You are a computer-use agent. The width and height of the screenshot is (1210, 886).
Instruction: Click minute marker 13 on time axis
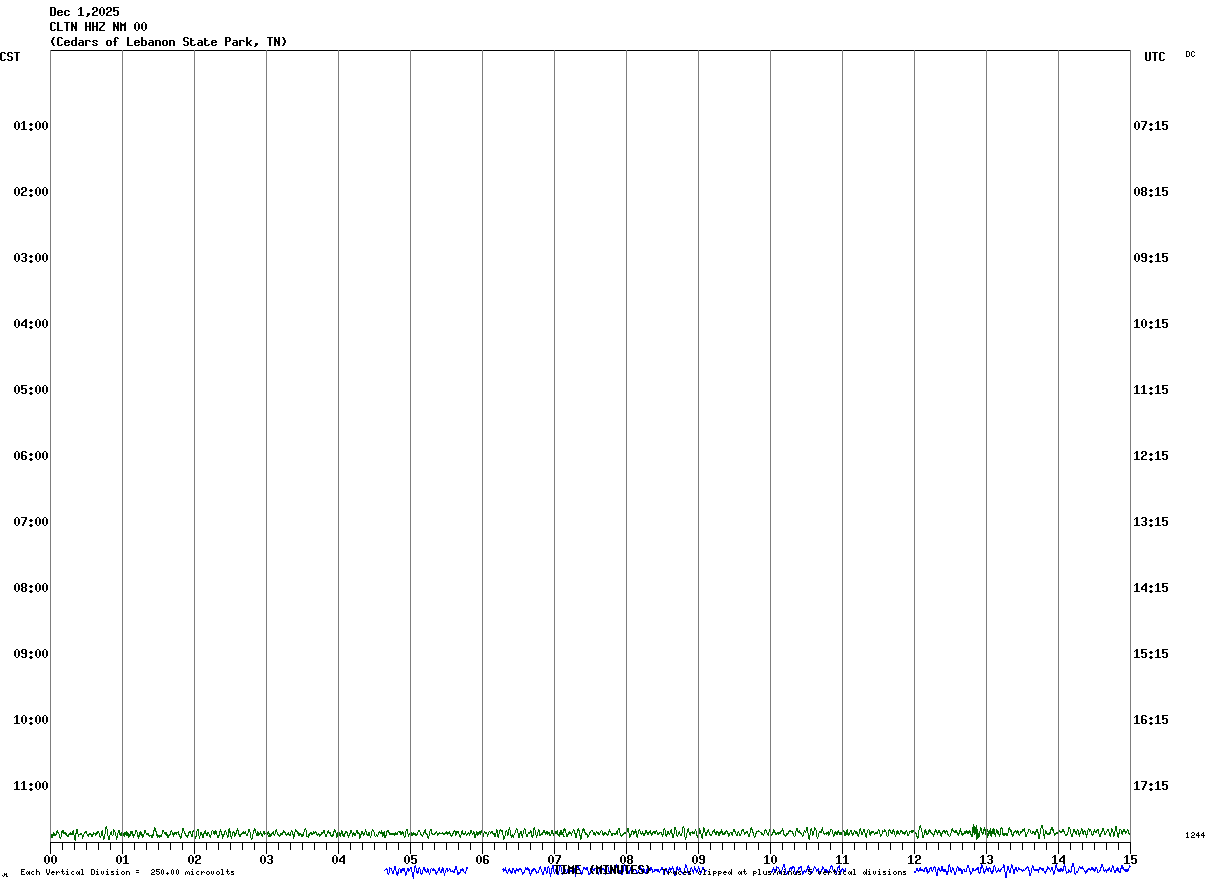click(986, 860)
